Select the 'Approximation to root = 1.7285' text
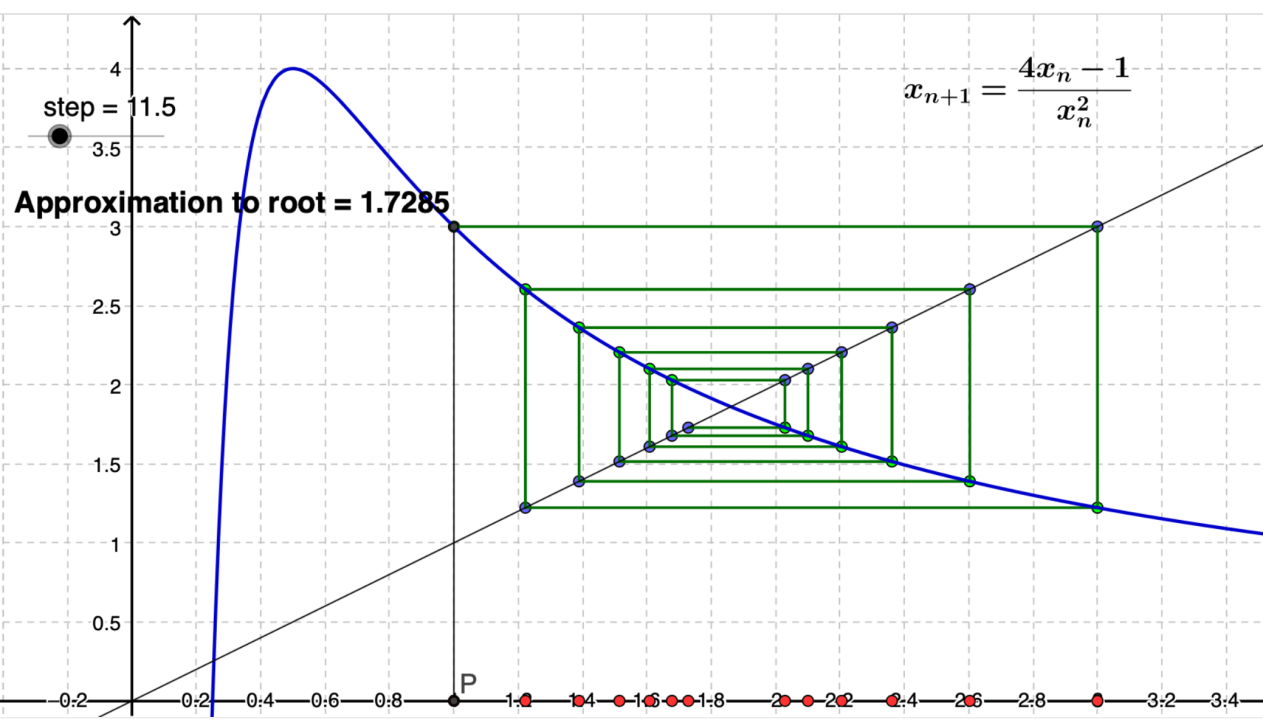Screen dimensions: 1263x720 [232, 203]
